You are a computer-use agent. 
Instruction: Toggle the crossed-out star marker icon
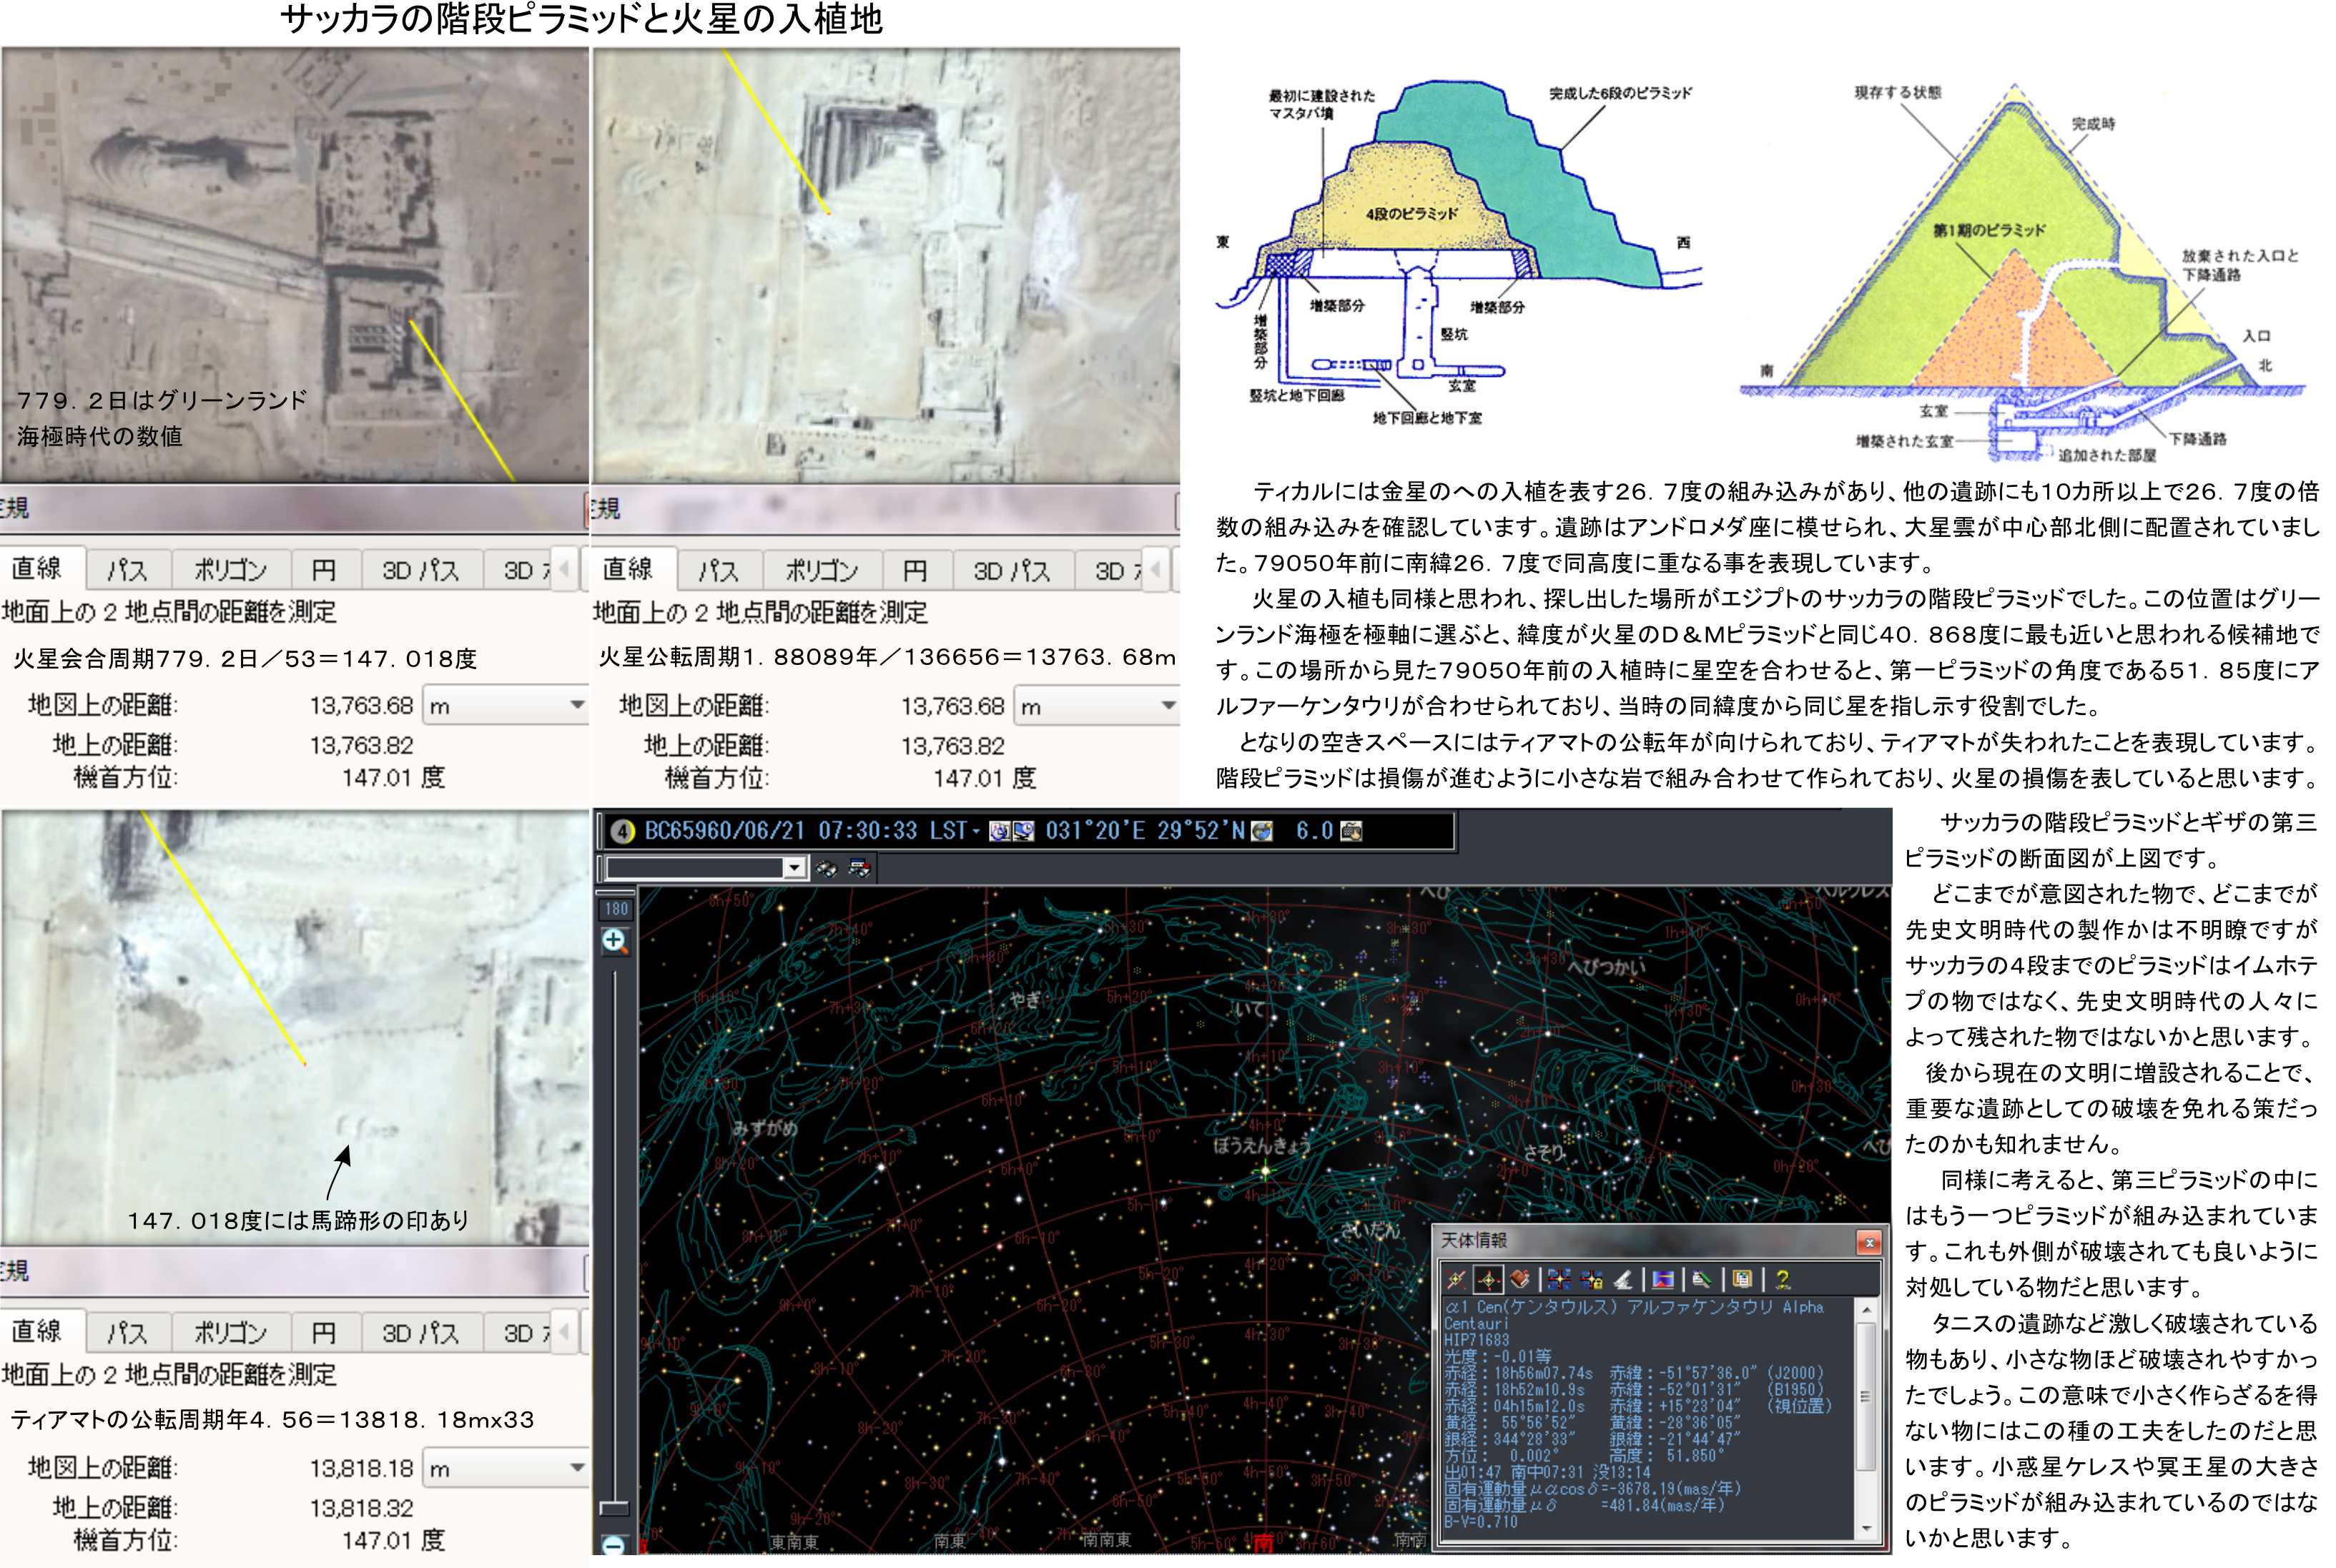click(x=1456, y=1280)
